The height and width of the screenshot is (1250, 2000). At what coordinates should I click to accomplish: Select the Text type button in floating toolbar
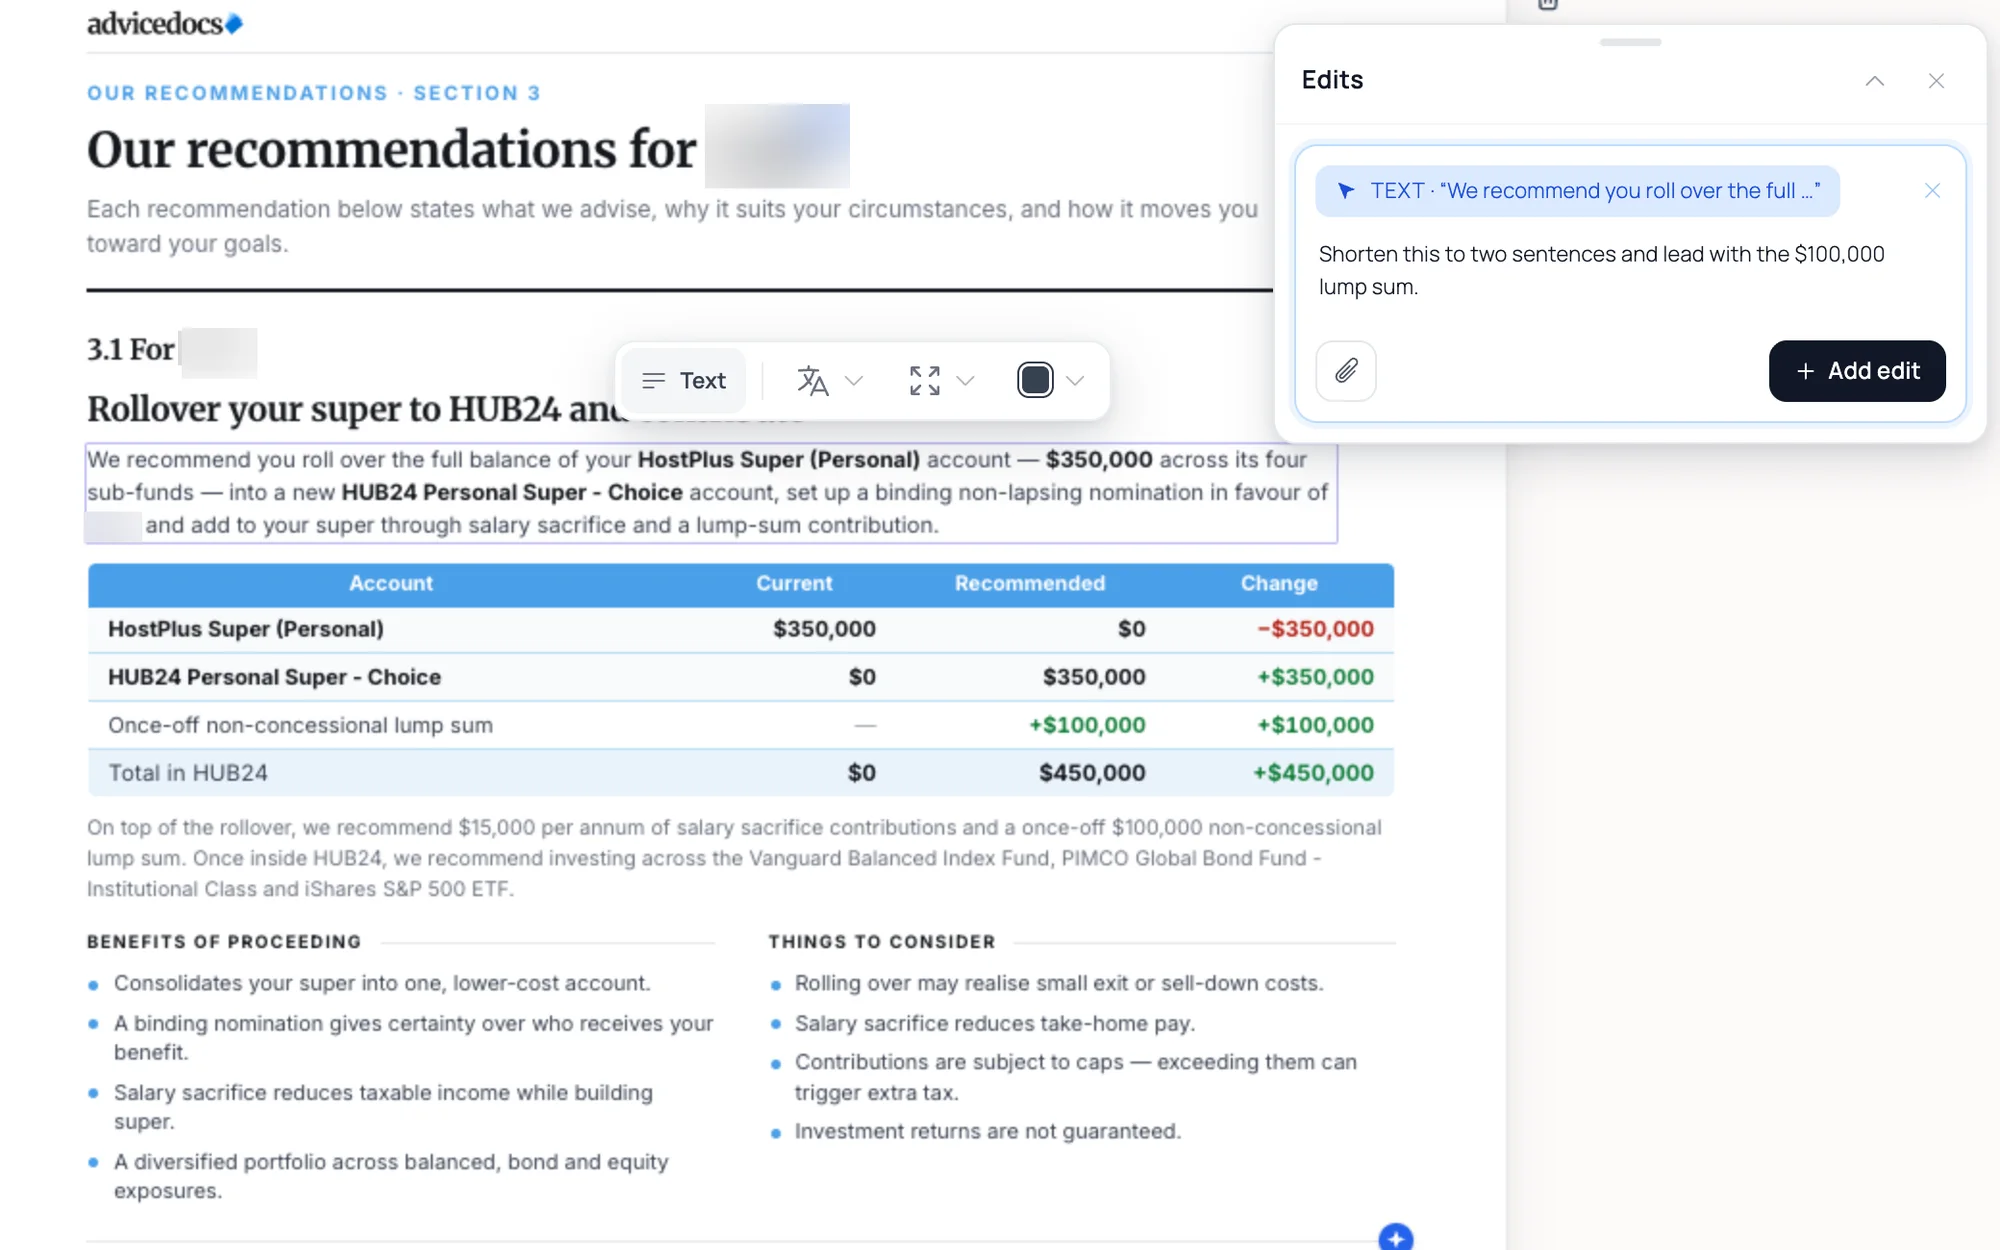(684, 380)
